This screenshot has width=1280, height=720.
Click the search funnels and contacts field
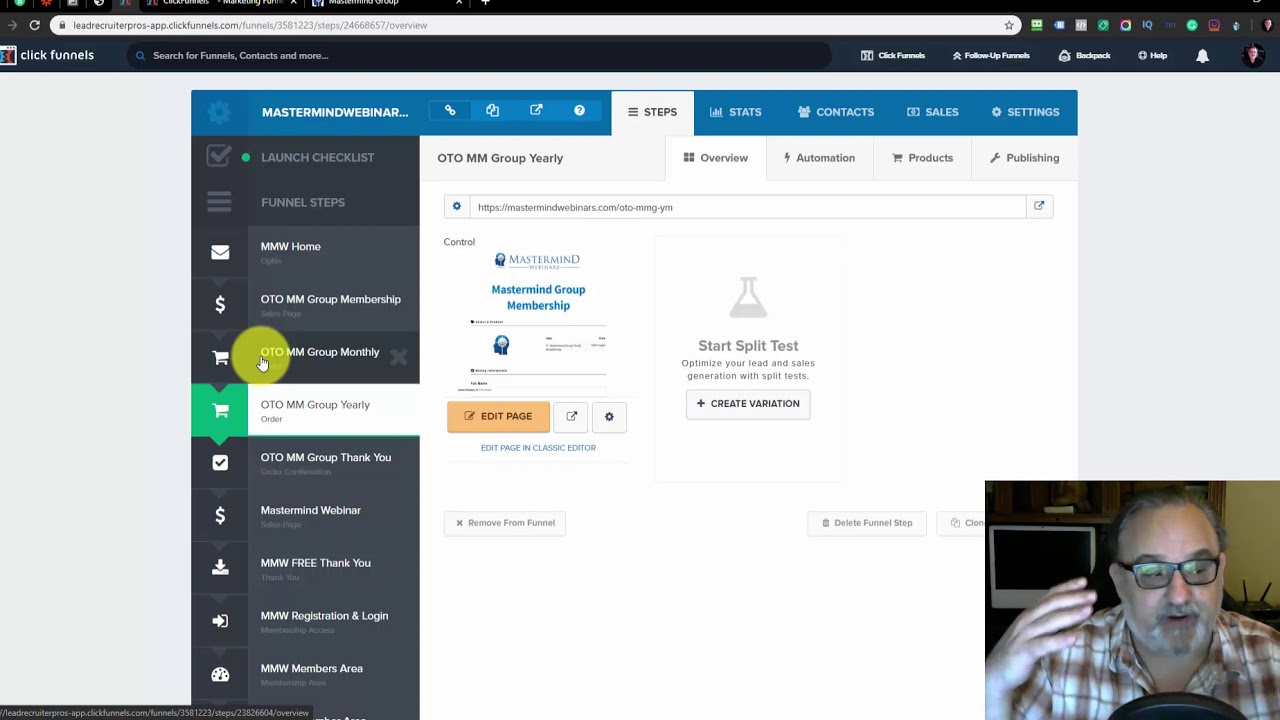coord(480,56)
